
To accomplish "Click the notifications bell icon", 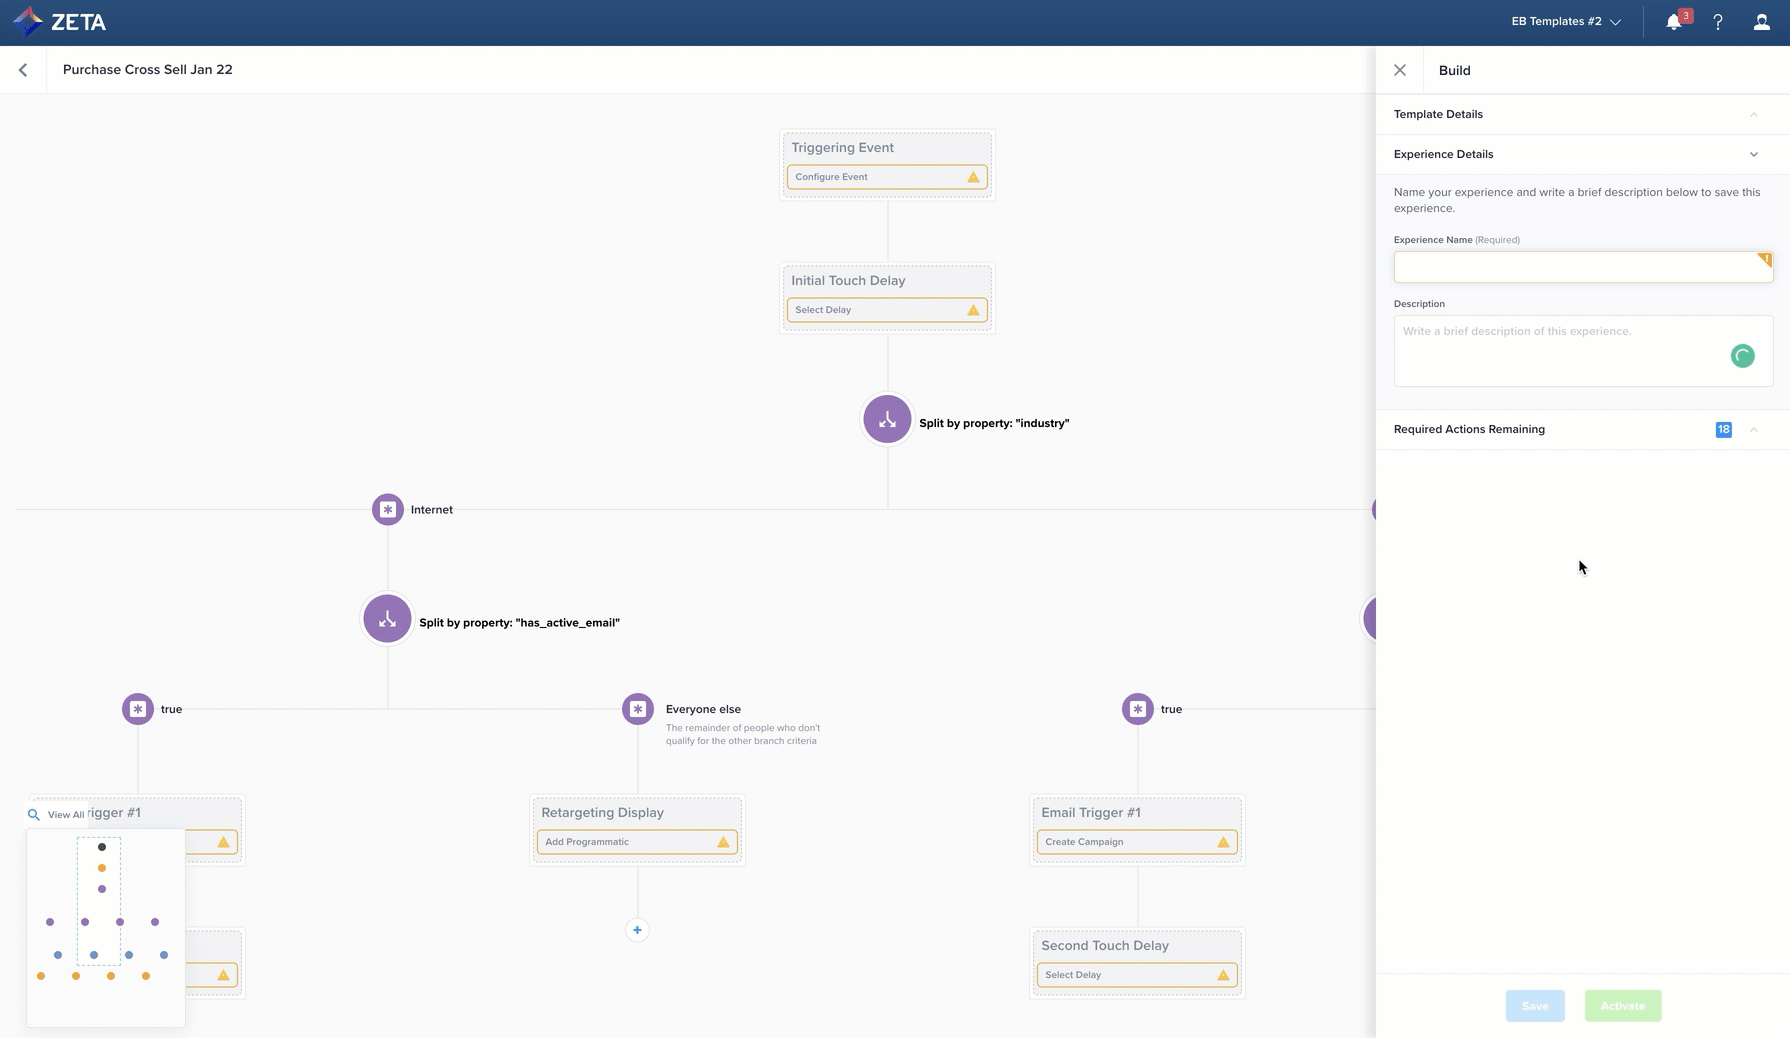I will coord(1674,22).
